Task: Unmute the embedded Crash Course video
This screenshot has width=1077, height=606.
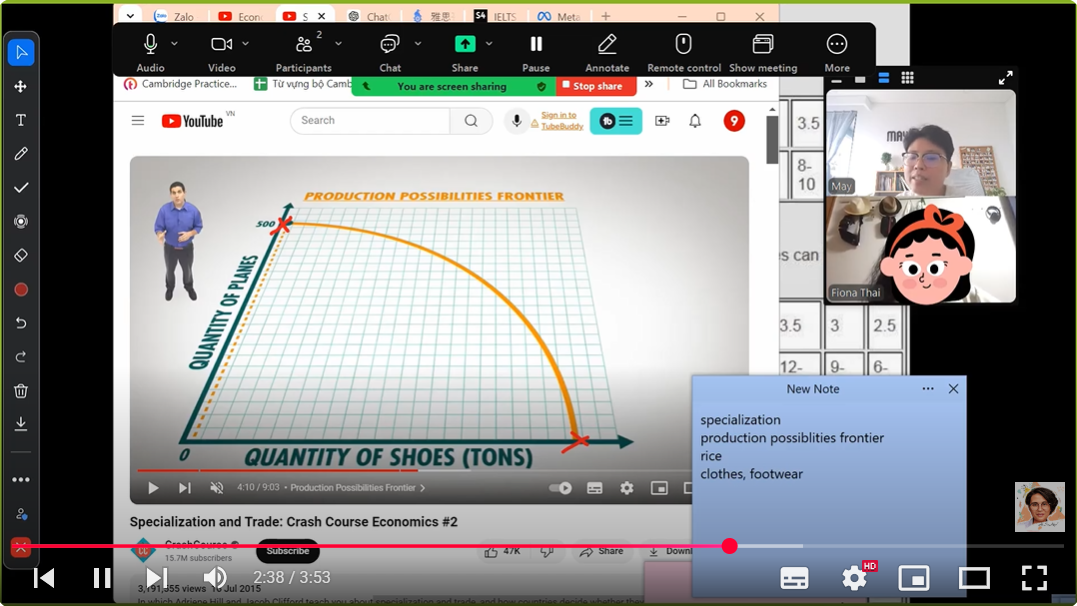Action: pos(216,488)
